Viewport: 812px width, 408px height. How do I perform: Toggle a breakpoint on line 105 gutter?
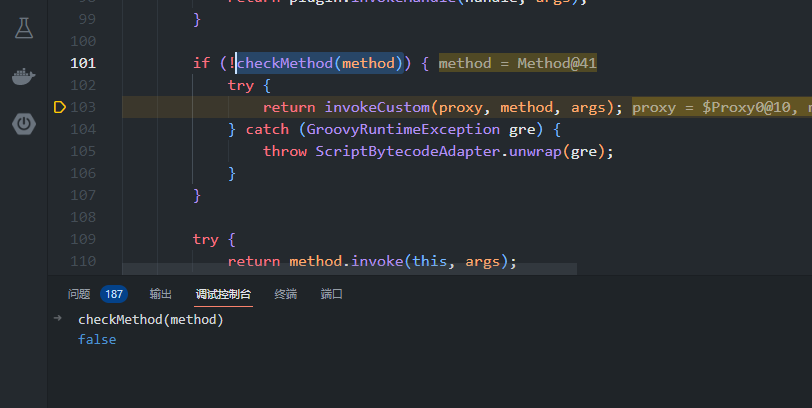coord(59,151)
